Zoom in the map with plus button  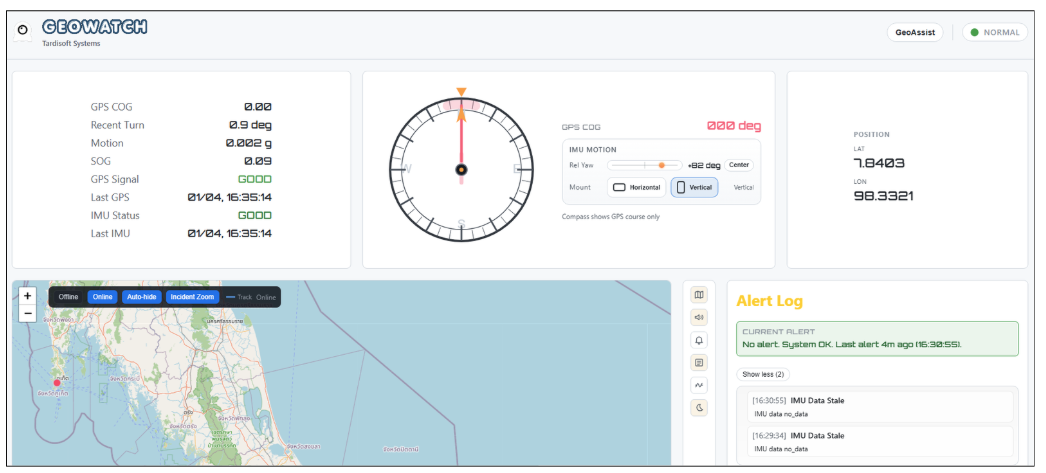[27, 296]
